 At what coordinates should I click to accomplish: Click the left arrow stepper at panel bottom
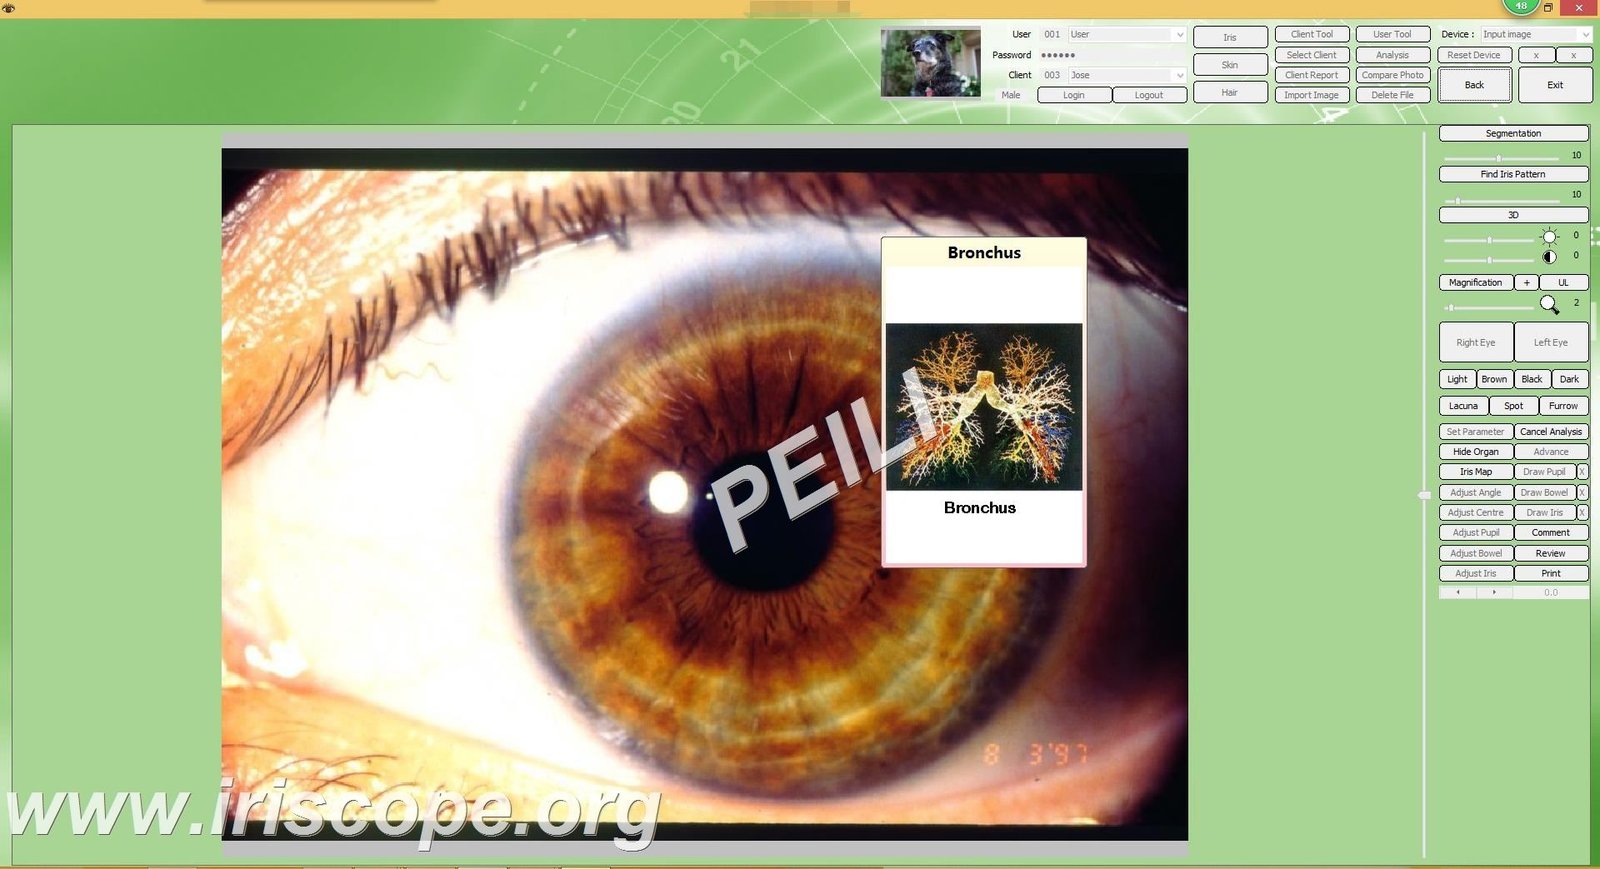click(1458, 592)
